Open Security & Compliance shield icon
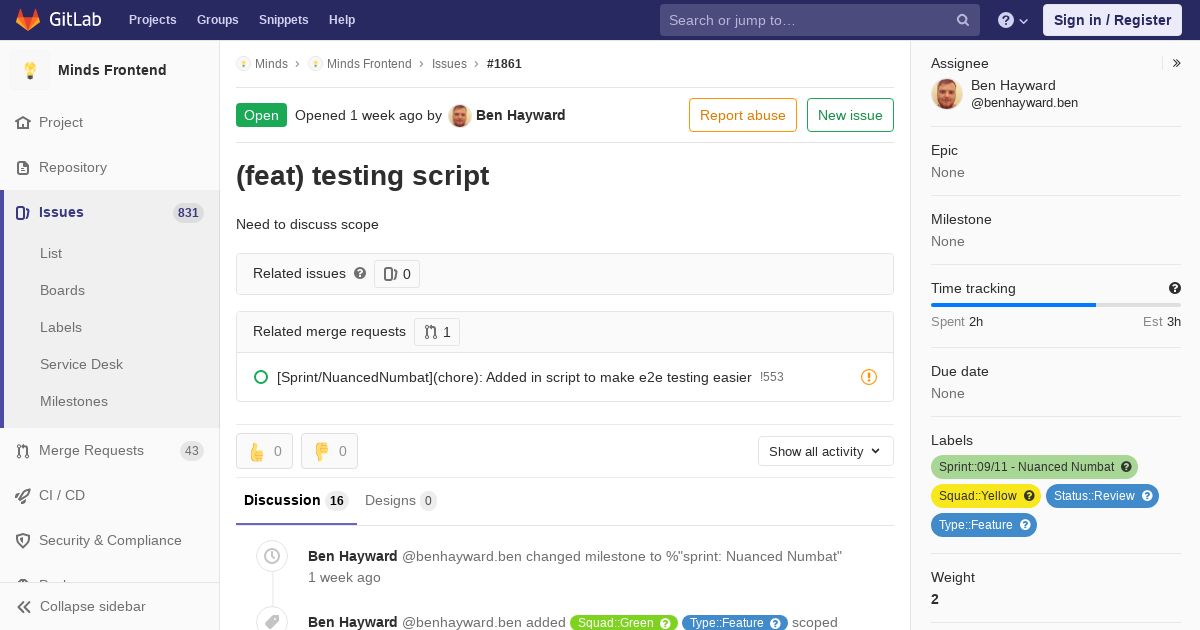The width and height of the screenshot is (1200, 630). pos(23,540)
